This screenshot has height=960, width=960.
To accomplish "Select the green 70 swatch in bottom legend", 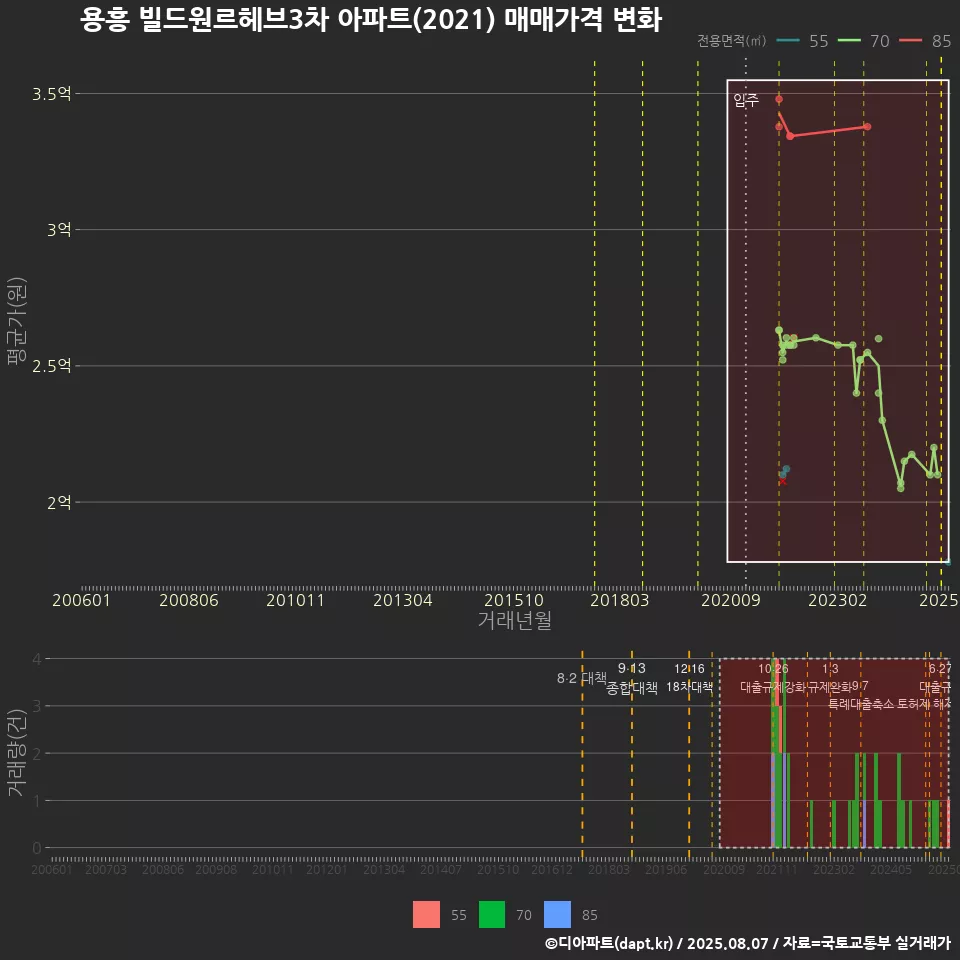I will (492, 915).
